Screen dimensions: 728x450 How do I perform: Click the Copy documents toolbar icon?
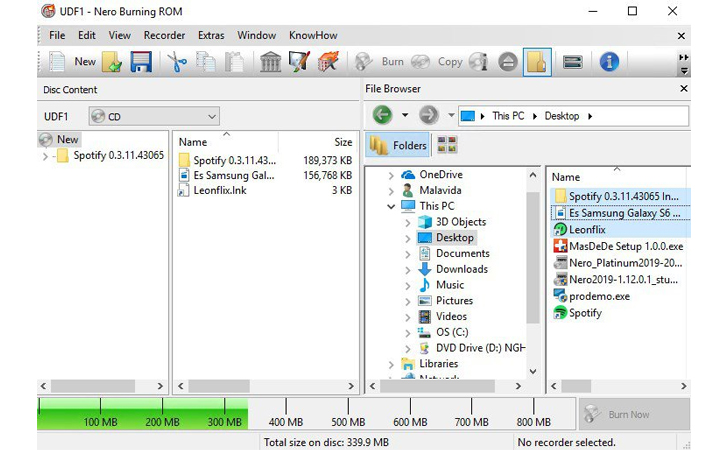coord(206,62)
